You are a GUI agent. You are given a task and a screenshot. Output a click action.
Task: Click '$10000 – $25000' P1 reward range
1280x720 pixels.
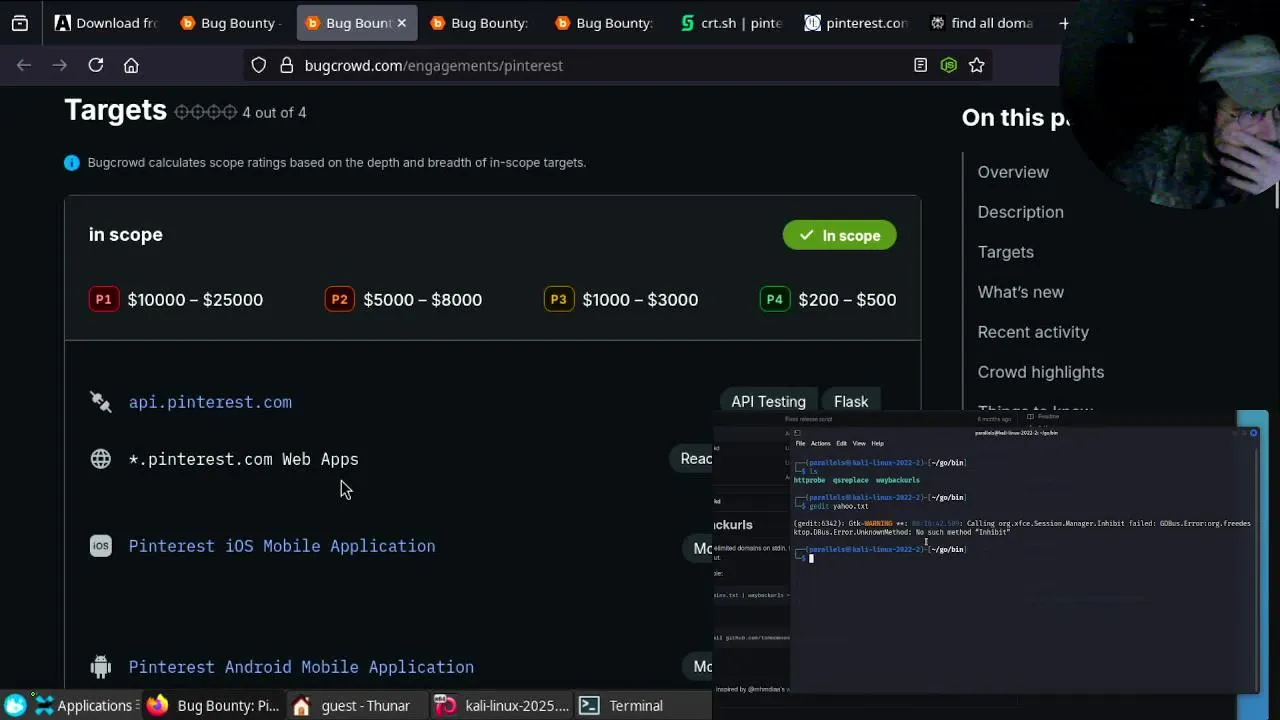click(195, 299)
